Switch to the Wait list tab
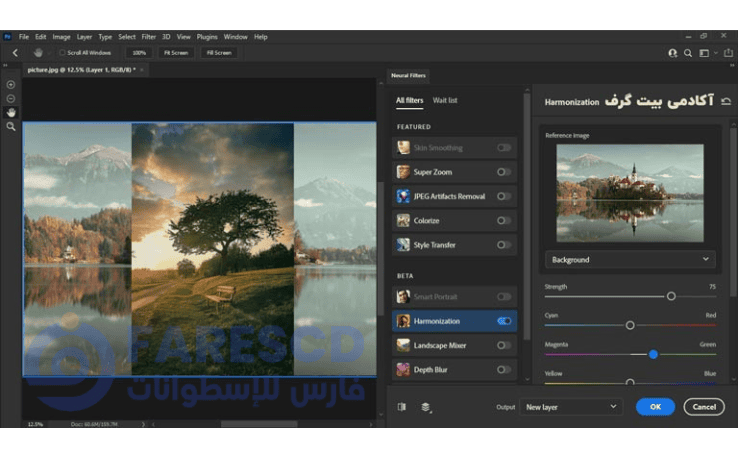 (x=445, y=100)
